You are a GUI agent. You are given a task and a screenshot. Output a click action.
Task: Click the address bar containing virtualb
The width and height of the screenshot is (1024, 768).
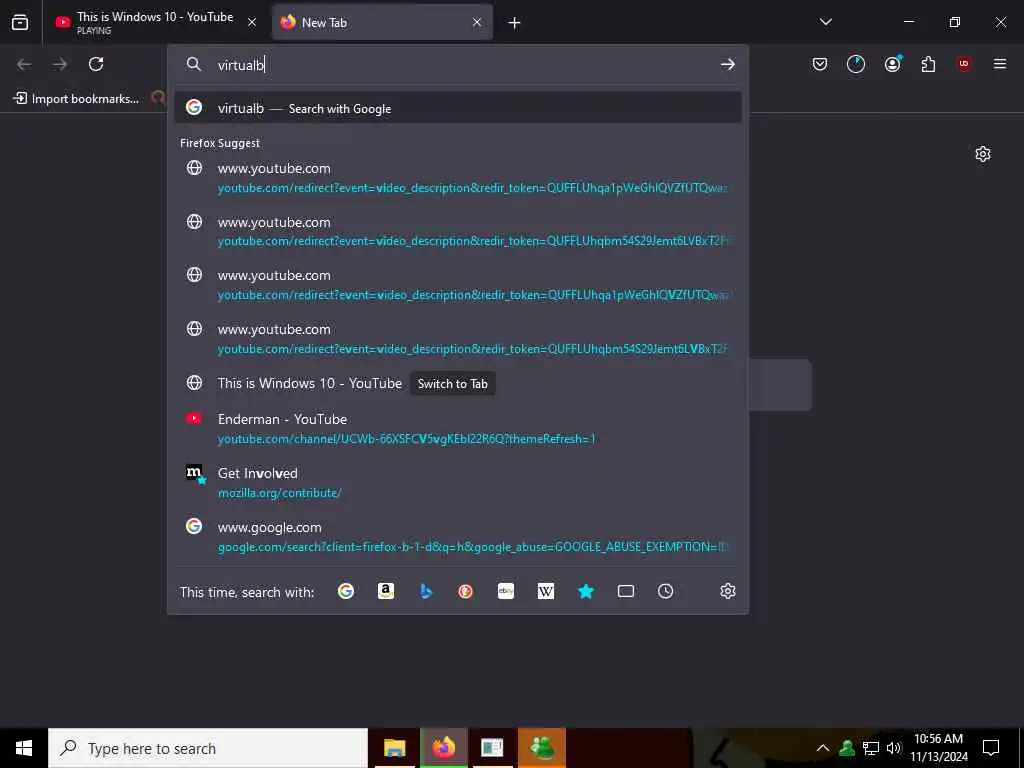click(x=457, y=65)
